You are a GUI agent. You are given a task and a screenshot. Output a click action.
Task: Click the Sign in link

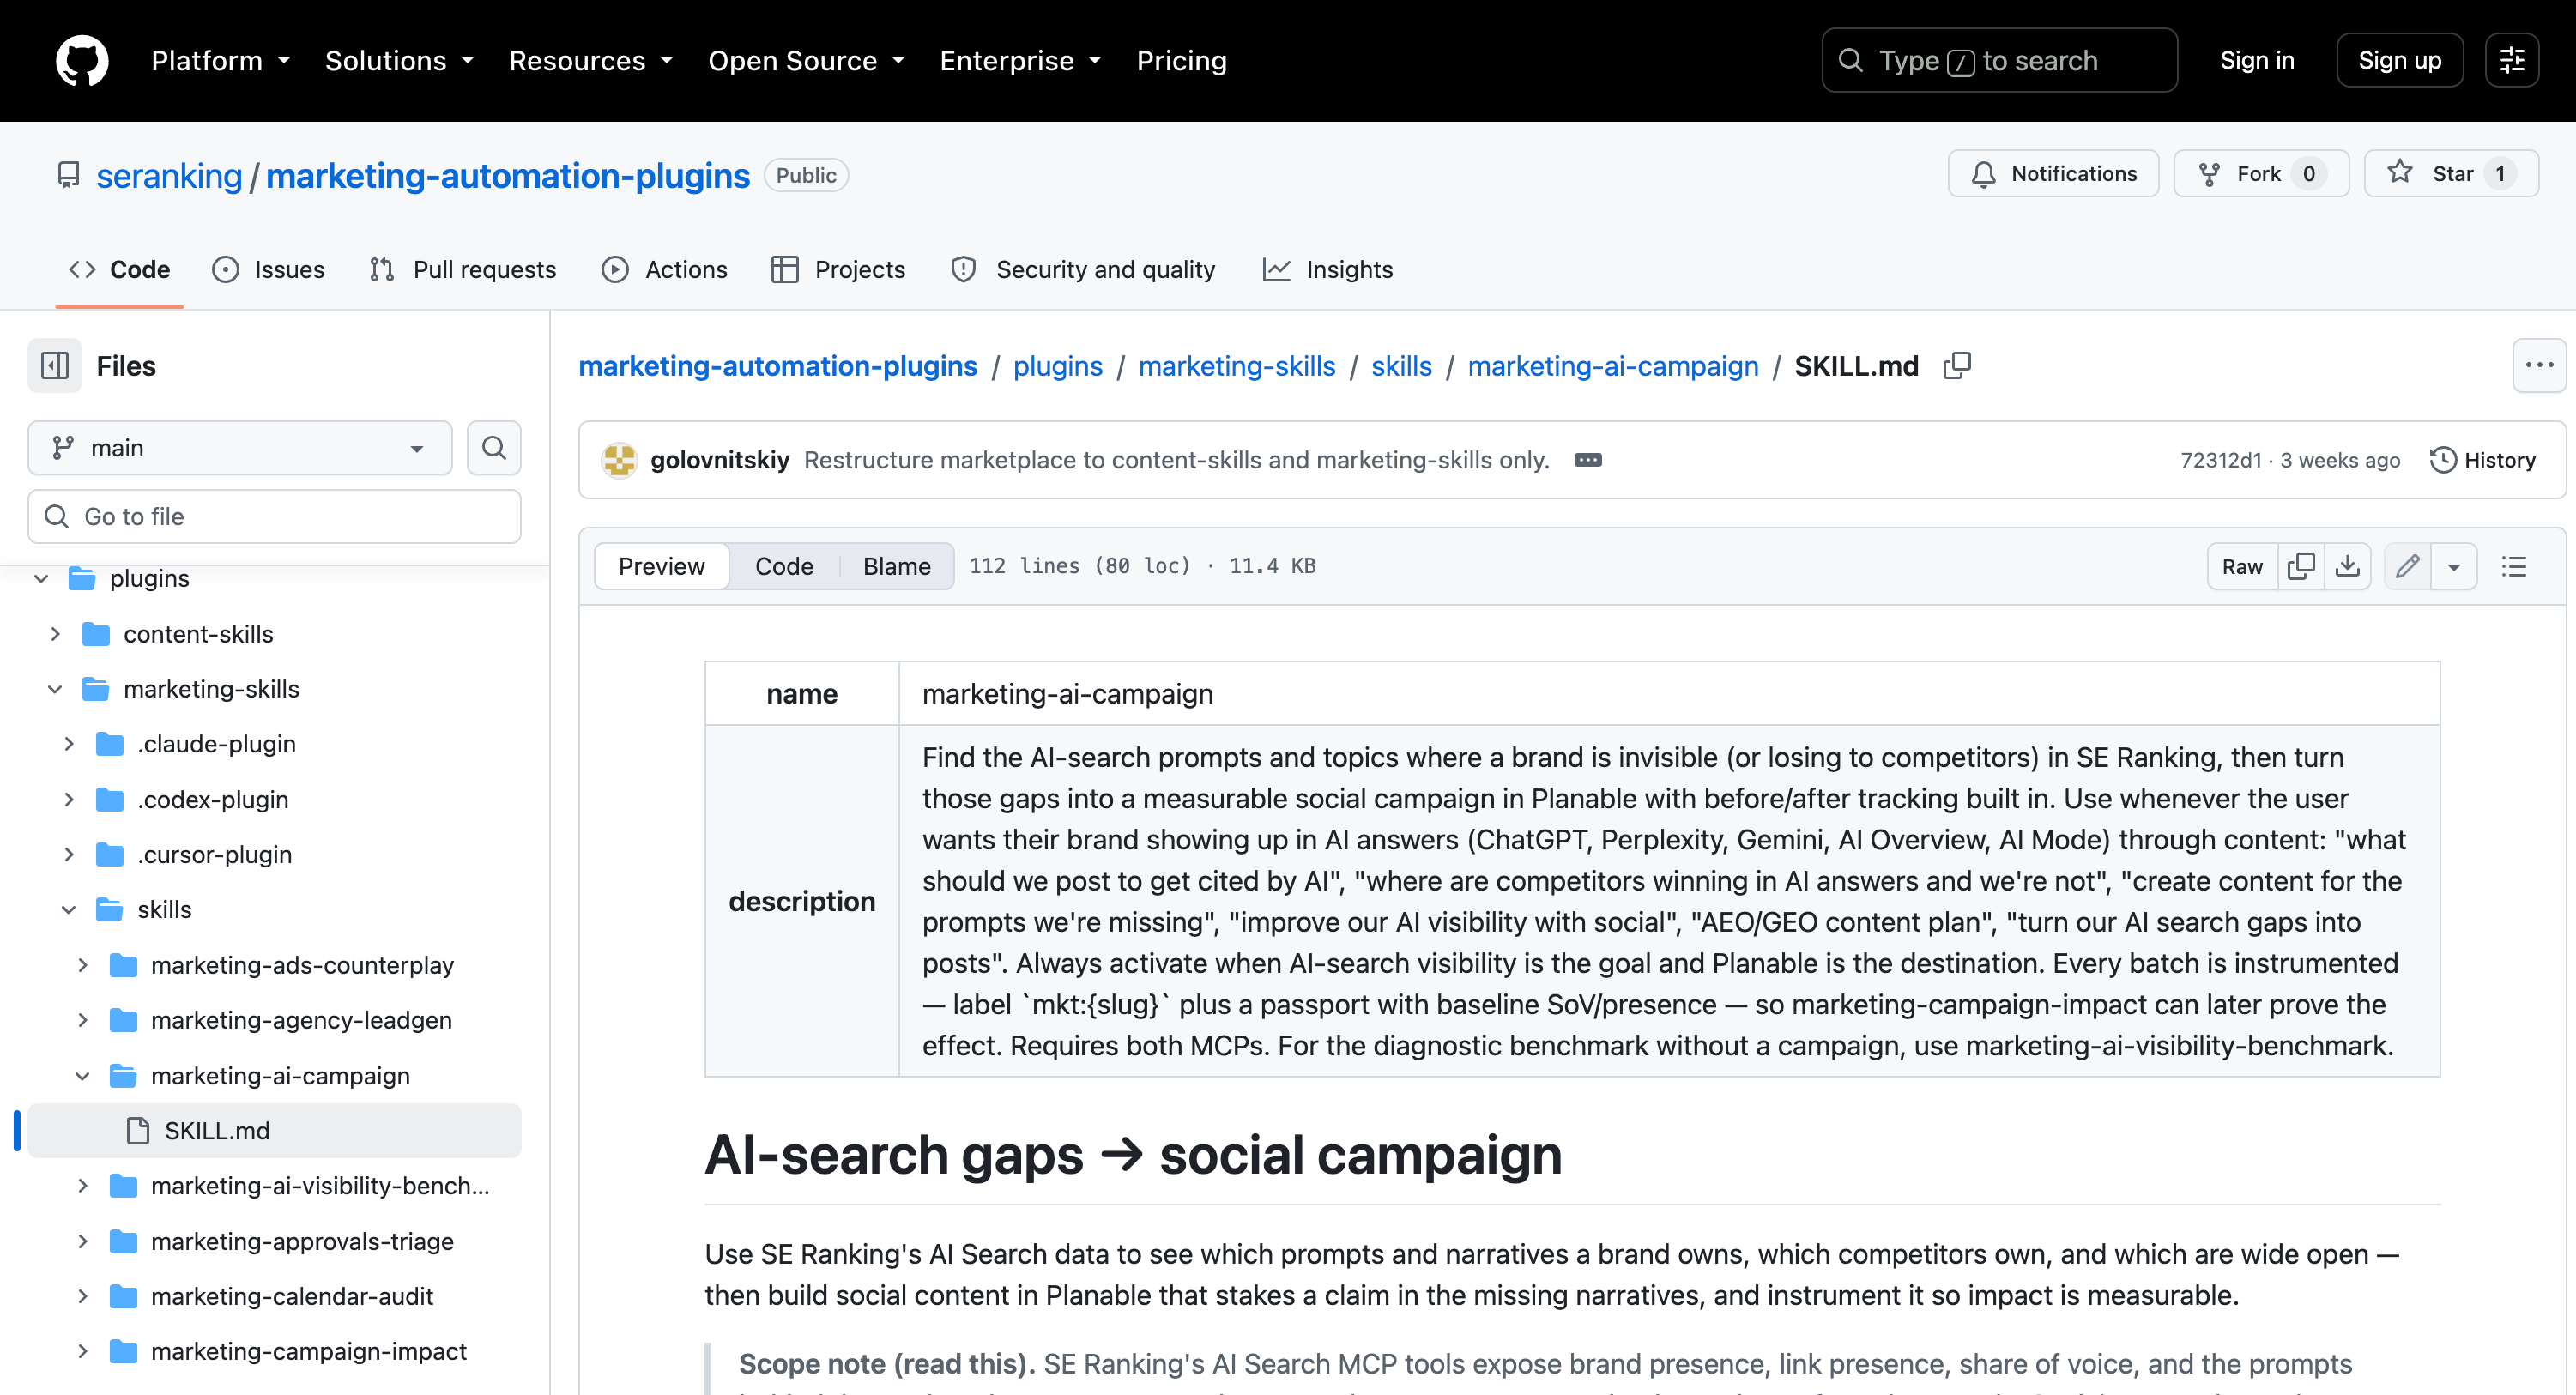coord(2256,61)
